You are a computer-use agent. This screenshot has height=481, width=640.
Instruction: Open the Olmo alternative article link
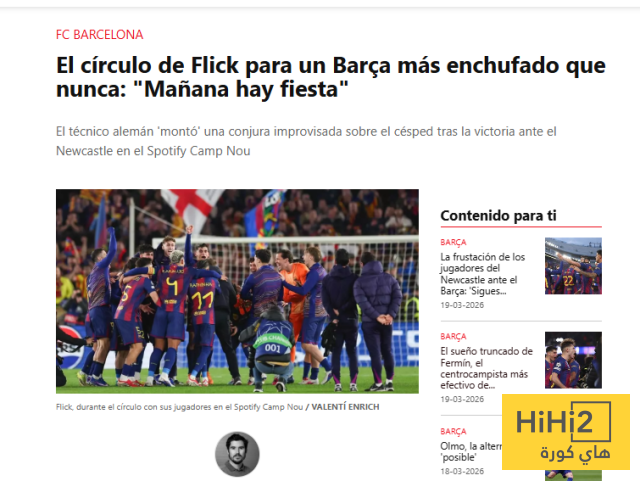click(471, 452)
